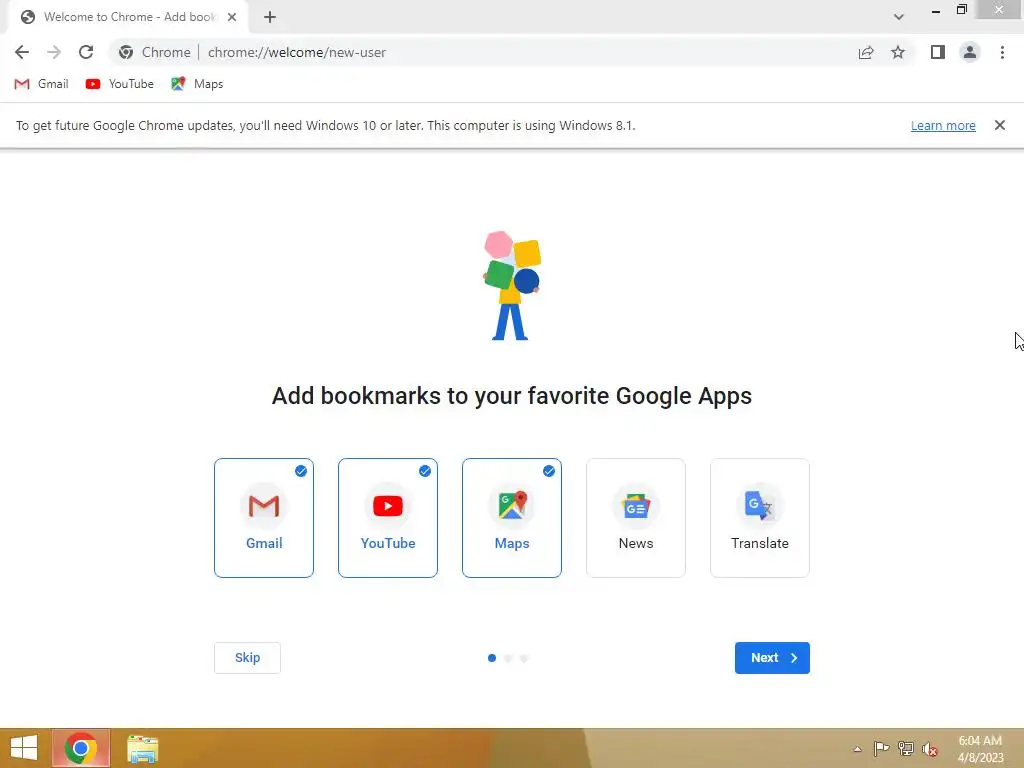Click the Chrome taskbar icon
The height and width of the screenshot is (768, 1024).
point(81,748)
